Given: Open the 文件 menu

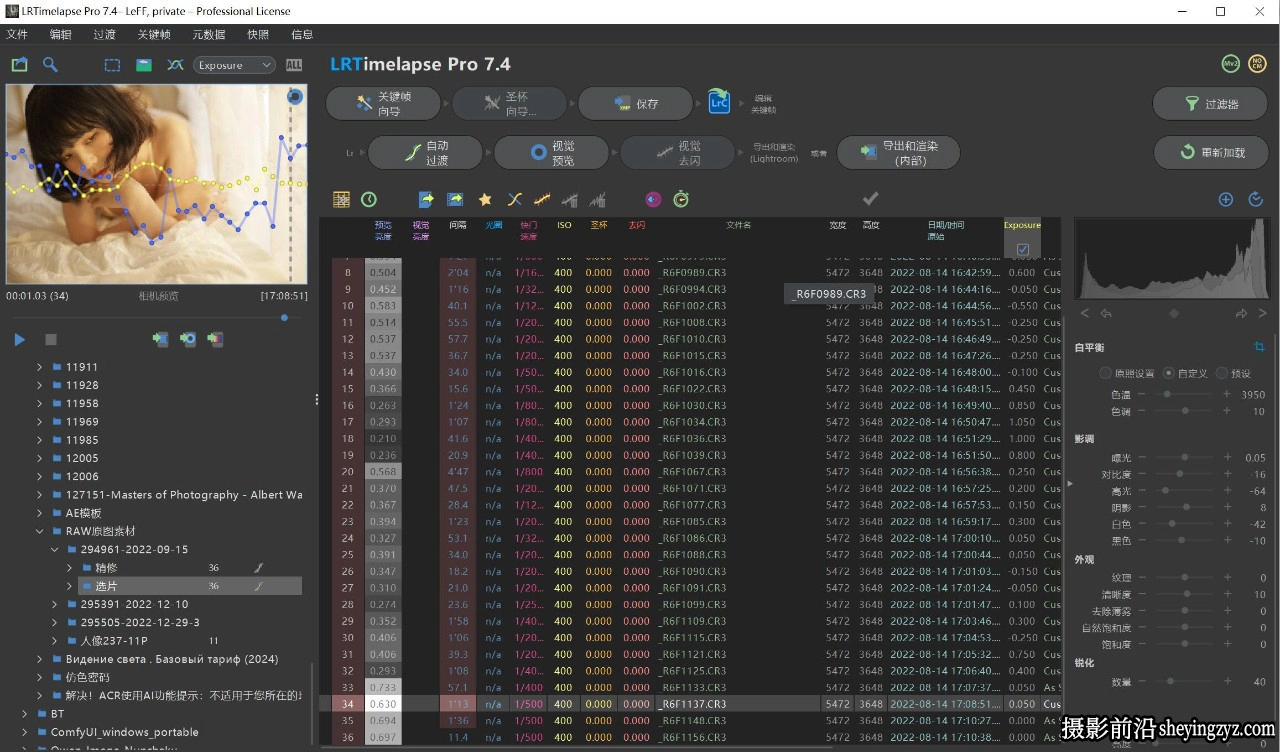Looking at the screenshot, I should [17, 34].
